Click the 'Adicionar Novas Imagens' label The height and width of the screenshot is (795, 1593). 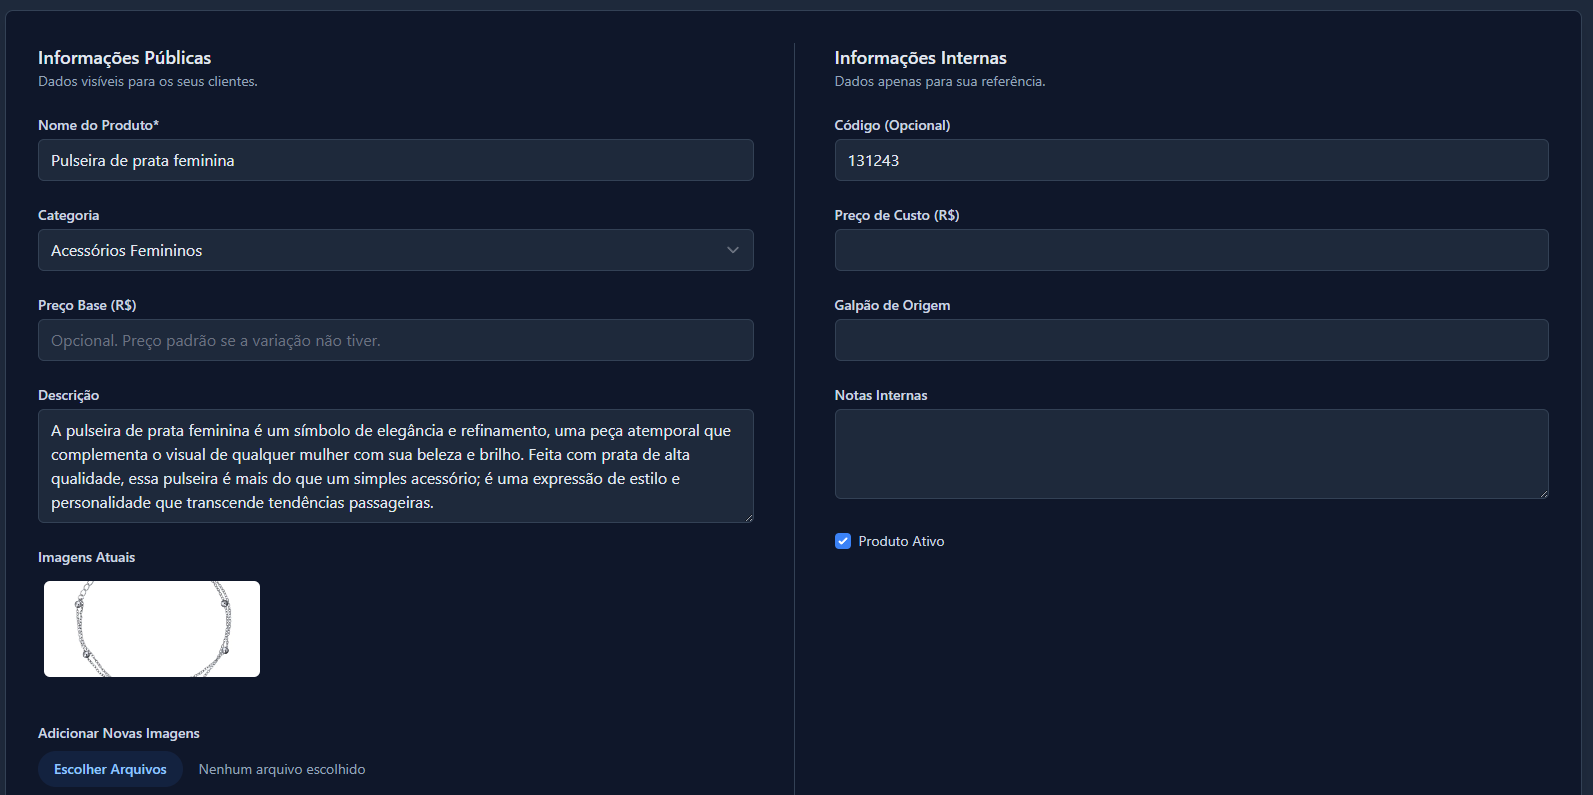tap(119, 733)
